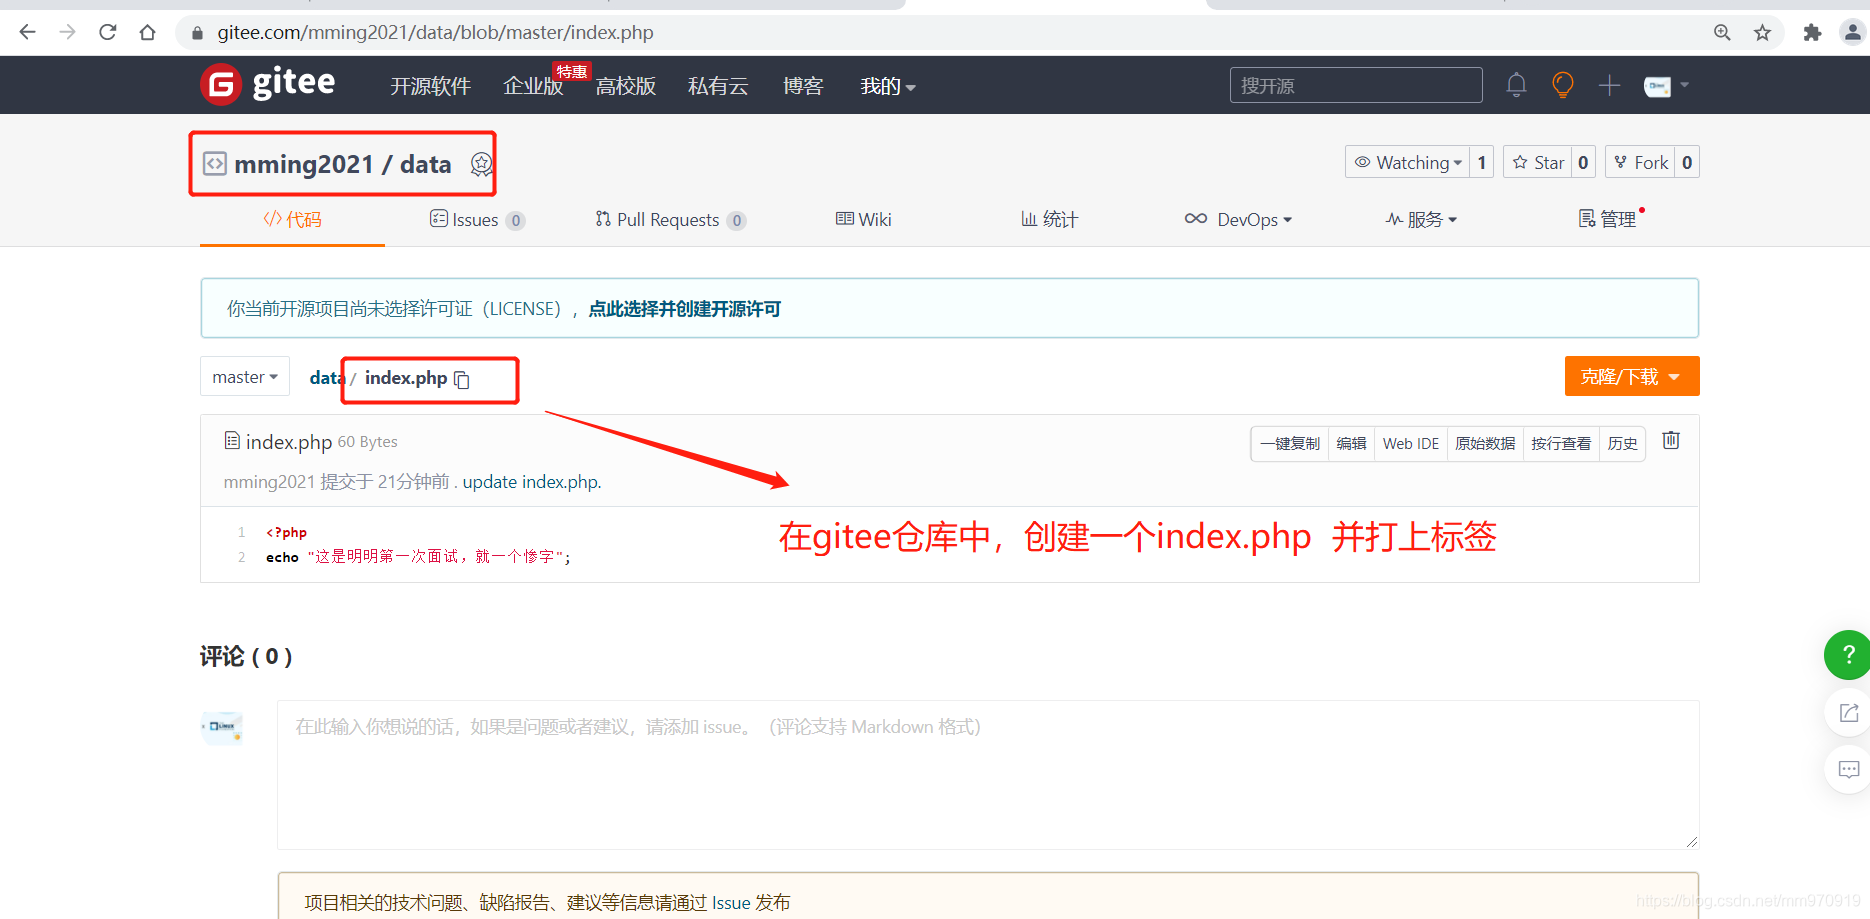Click the Gitee logo
The height and width of the screenshot is (919, 1870).
pyautogui.click(x=268, y=84)
